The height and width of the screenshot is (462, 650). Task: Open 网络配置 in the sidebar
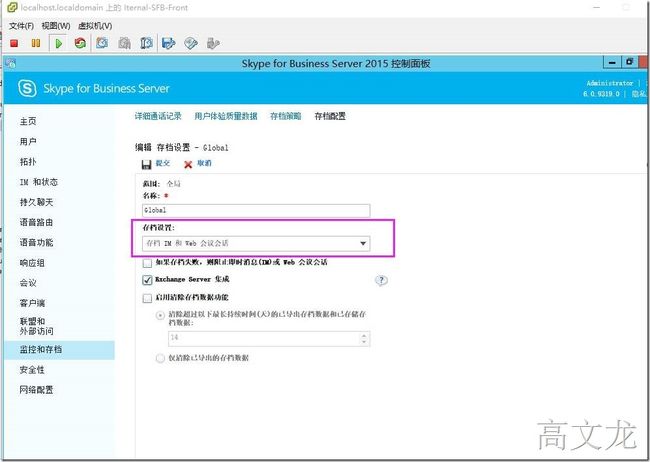coord(36,390)
